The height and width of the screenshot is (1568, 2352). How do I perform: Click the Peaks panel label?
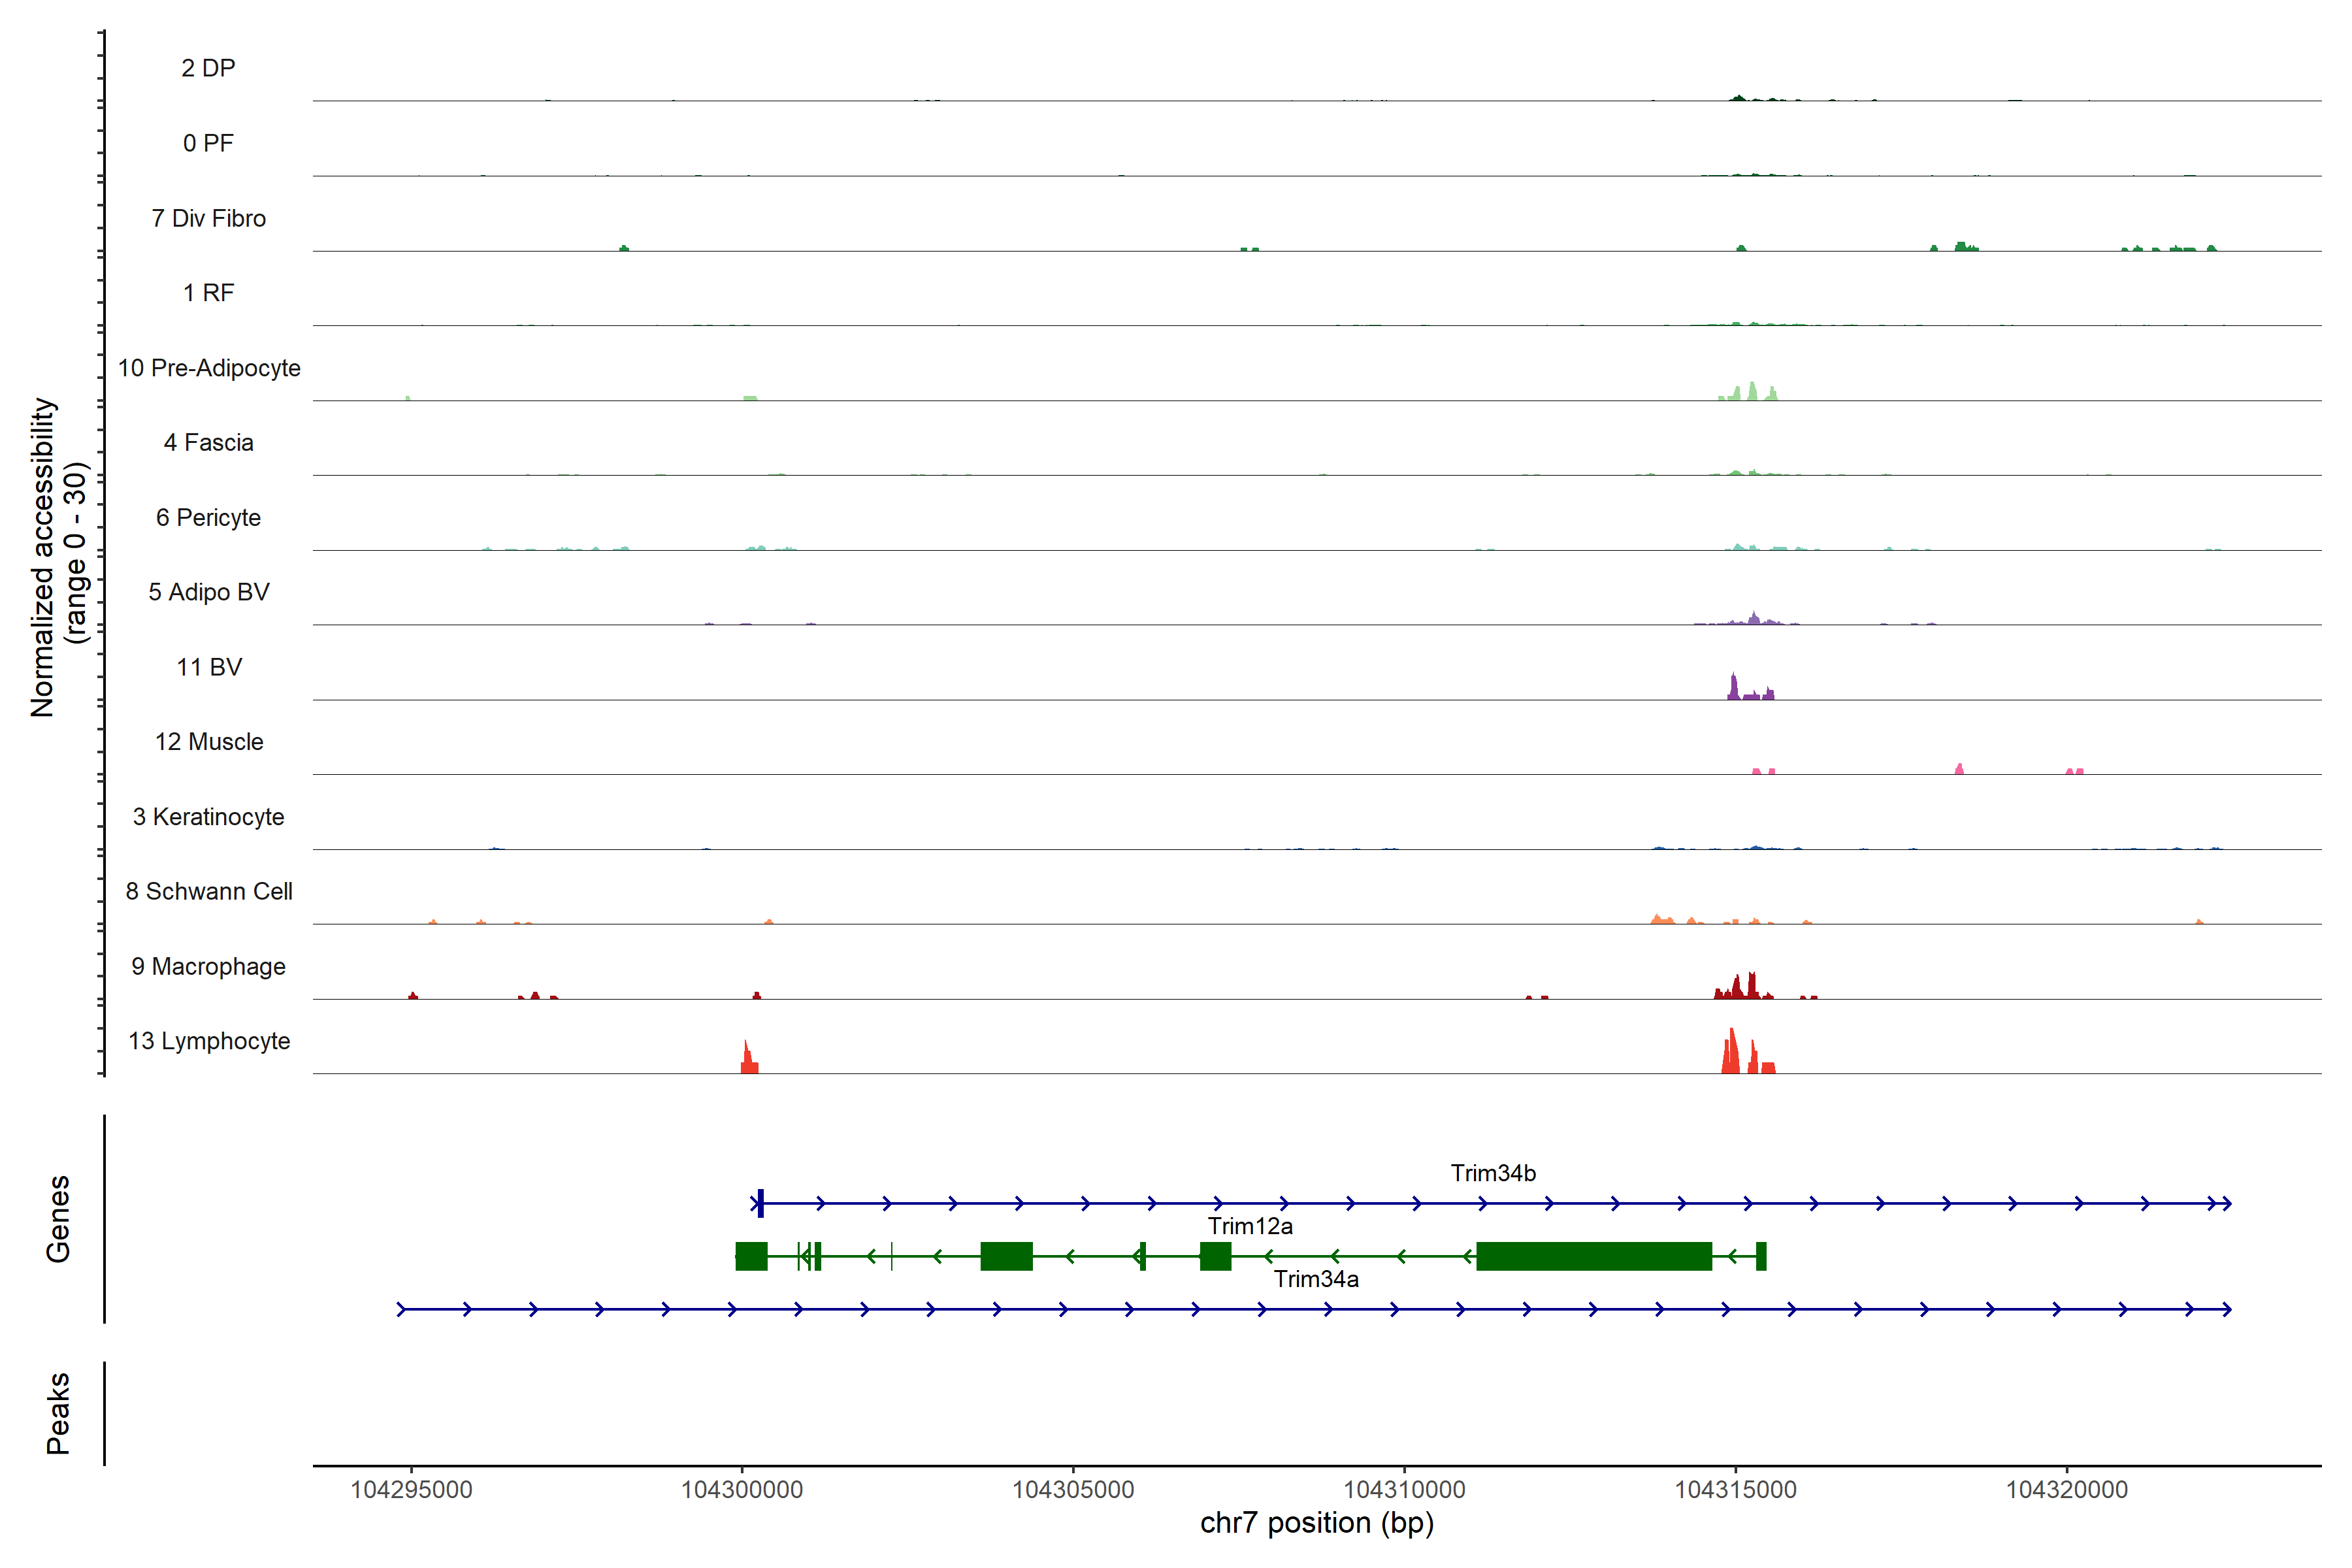[x=58, y=1412]
